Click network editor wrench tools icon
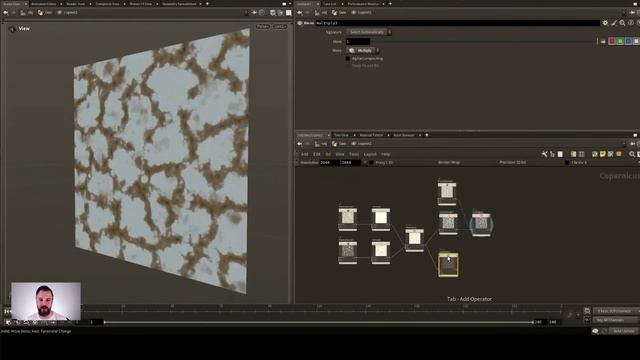640x360 pixels. click(544, 154)
